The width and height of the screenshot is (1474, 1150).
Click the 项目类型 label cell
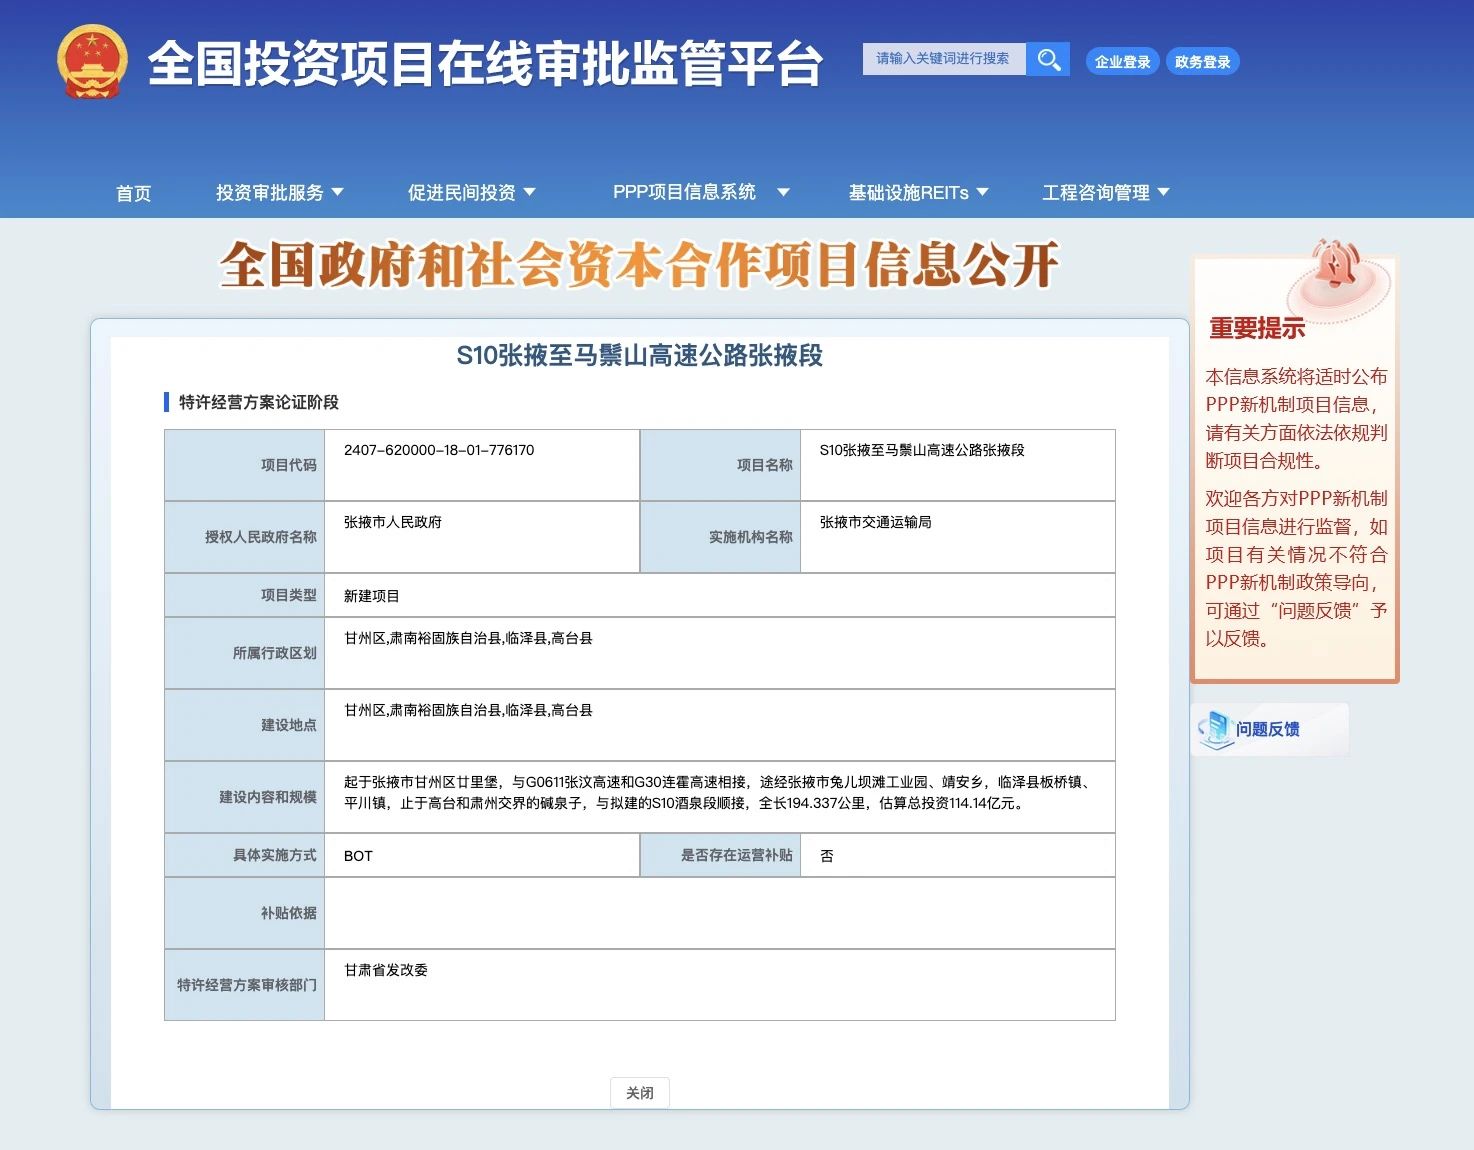pyautogui.click(x=245, y=595)
